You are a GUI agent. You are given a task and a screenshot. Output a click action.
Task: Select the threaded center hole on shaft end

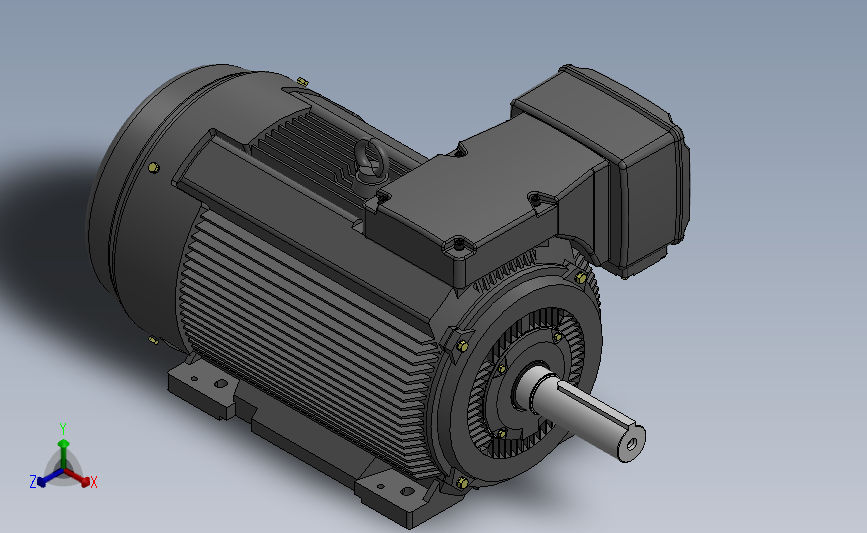(631, 443)
